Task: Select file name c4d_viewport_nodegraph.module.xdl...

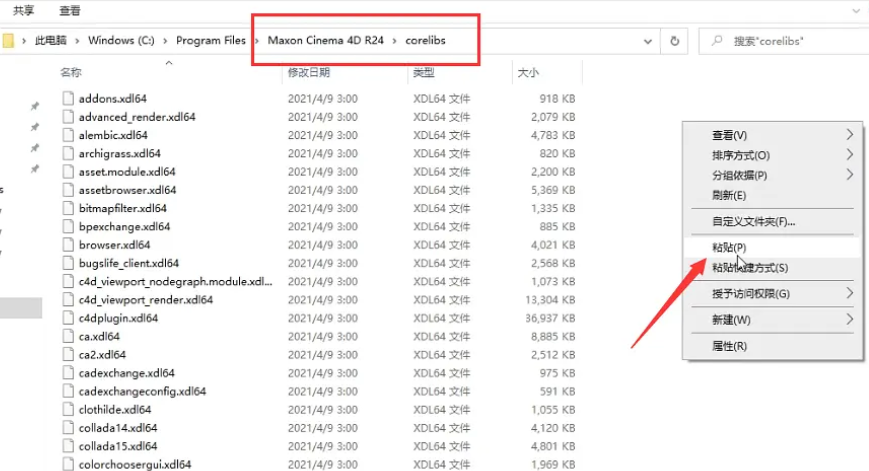Action: pyautogui.click(x=176, y=281)
